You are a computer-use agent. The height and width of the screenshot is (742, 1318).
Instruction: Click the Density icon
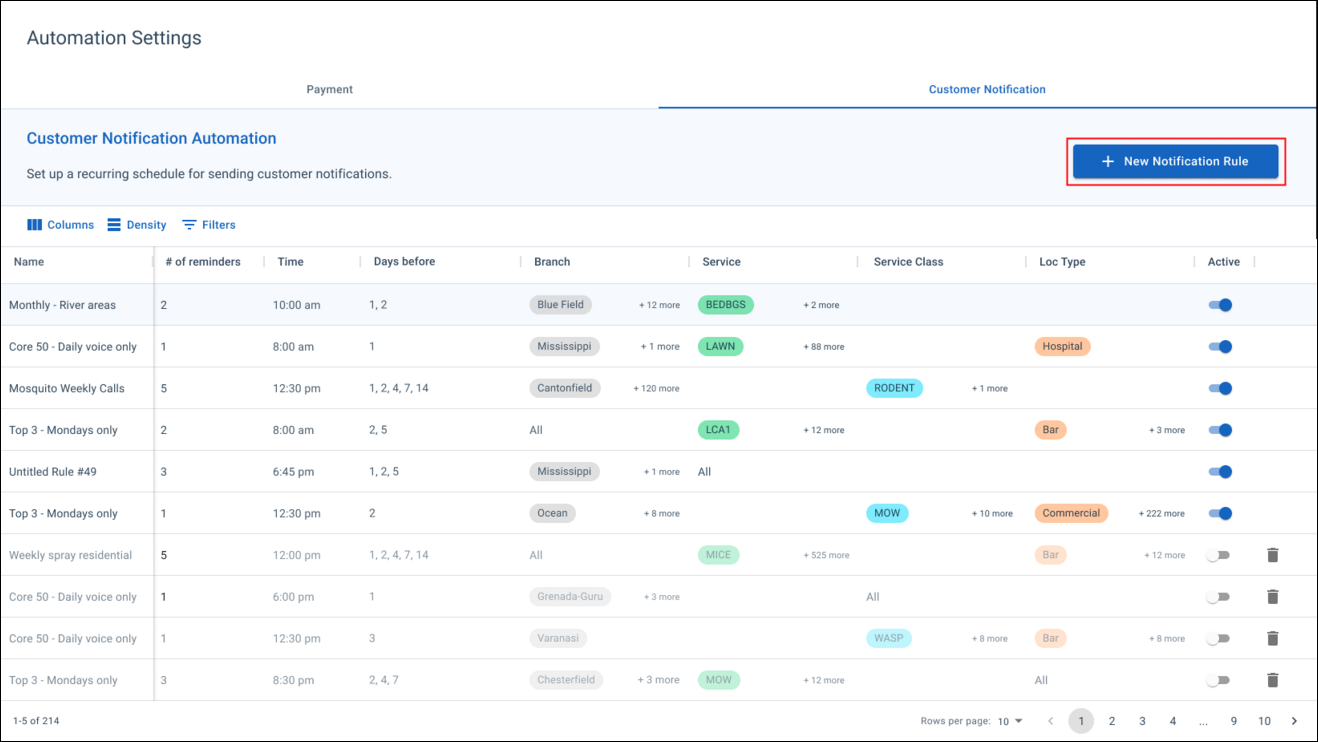[x=136, y=224]
